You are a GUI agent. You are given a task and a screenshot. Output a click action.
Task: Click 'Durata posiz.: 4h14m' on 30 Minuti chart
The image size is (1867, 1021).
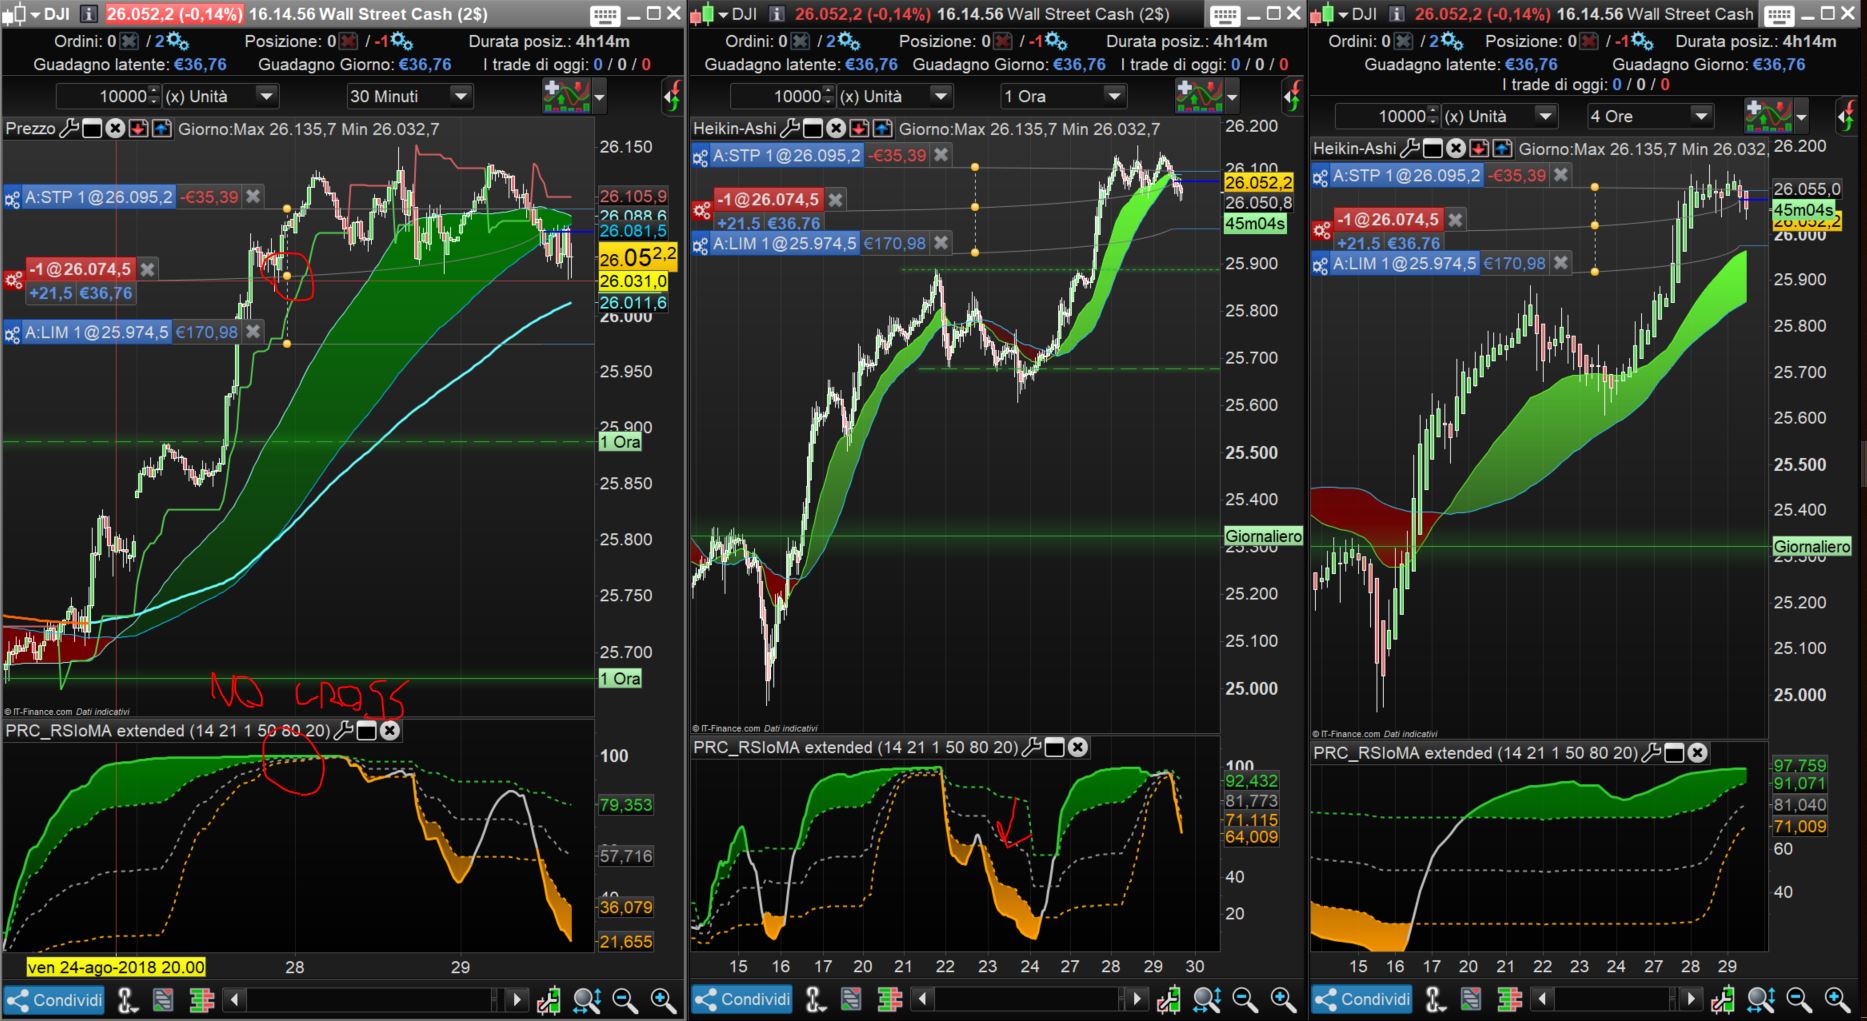pyautogui.click(x=549, y=41)
